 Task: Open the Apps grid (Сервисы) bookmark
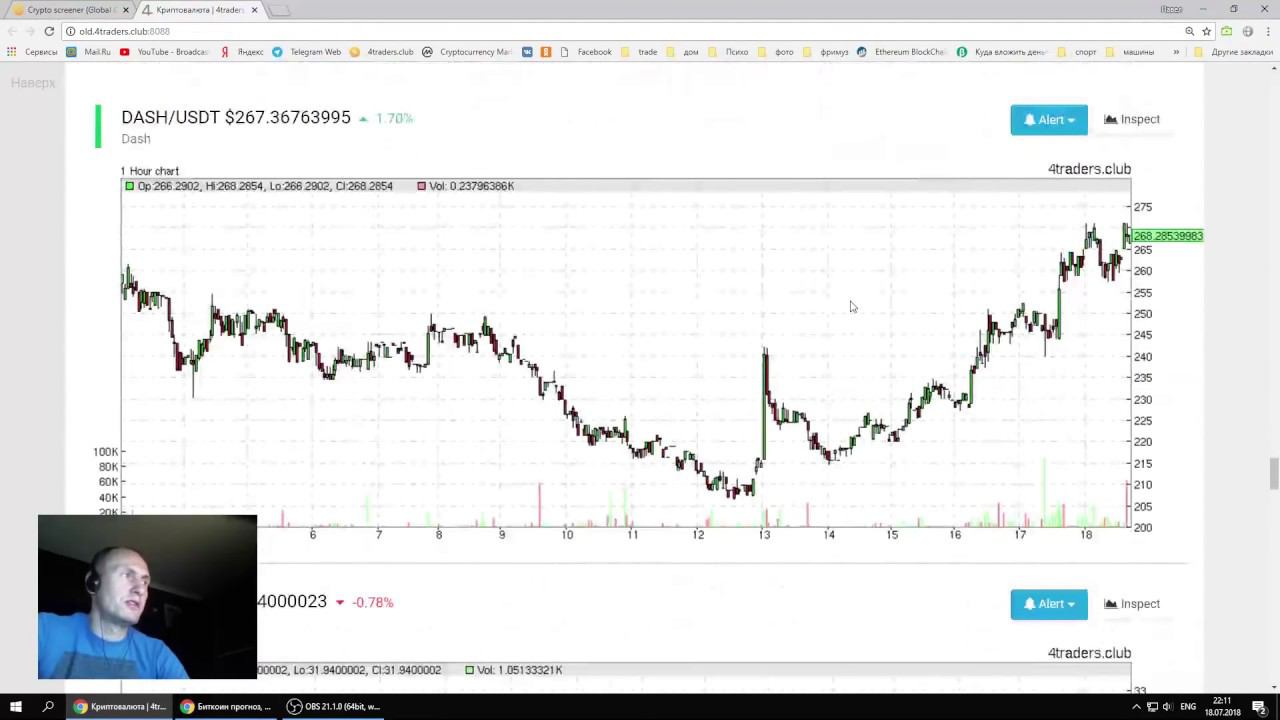pyautogui.click(x=32, y=52)
